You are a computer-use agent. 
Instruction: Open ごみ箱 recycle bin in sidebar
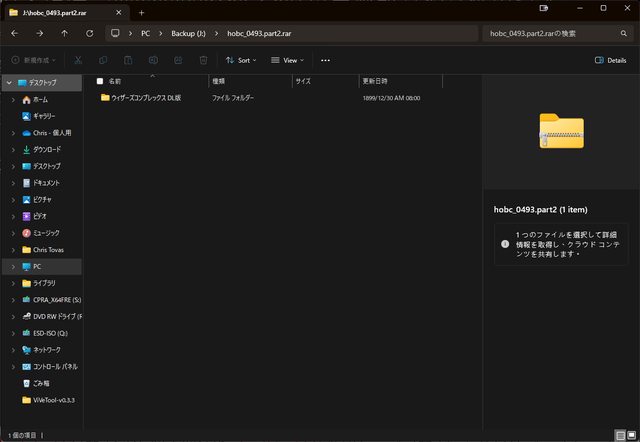[x=41, y=383]
